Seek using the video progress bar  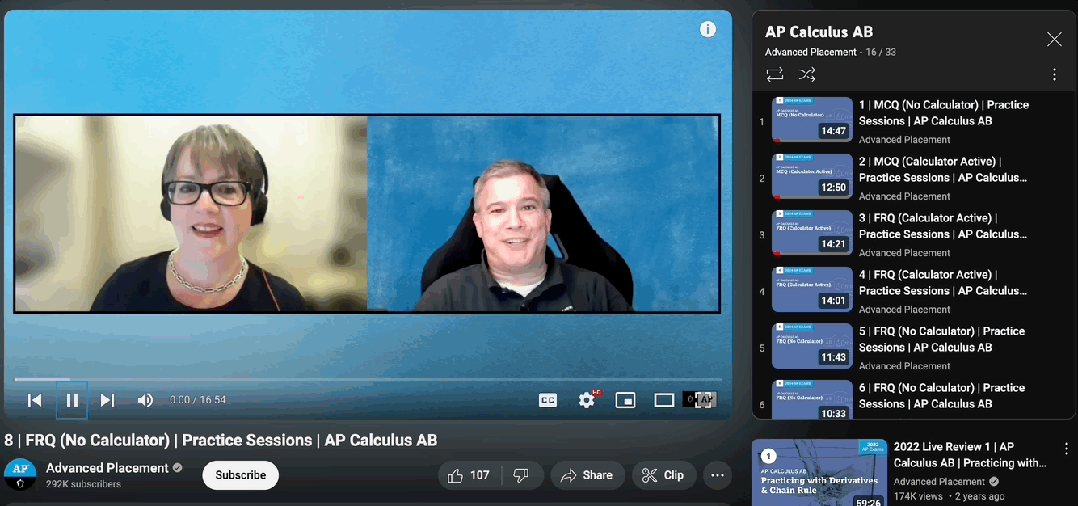tap(368, 379)
